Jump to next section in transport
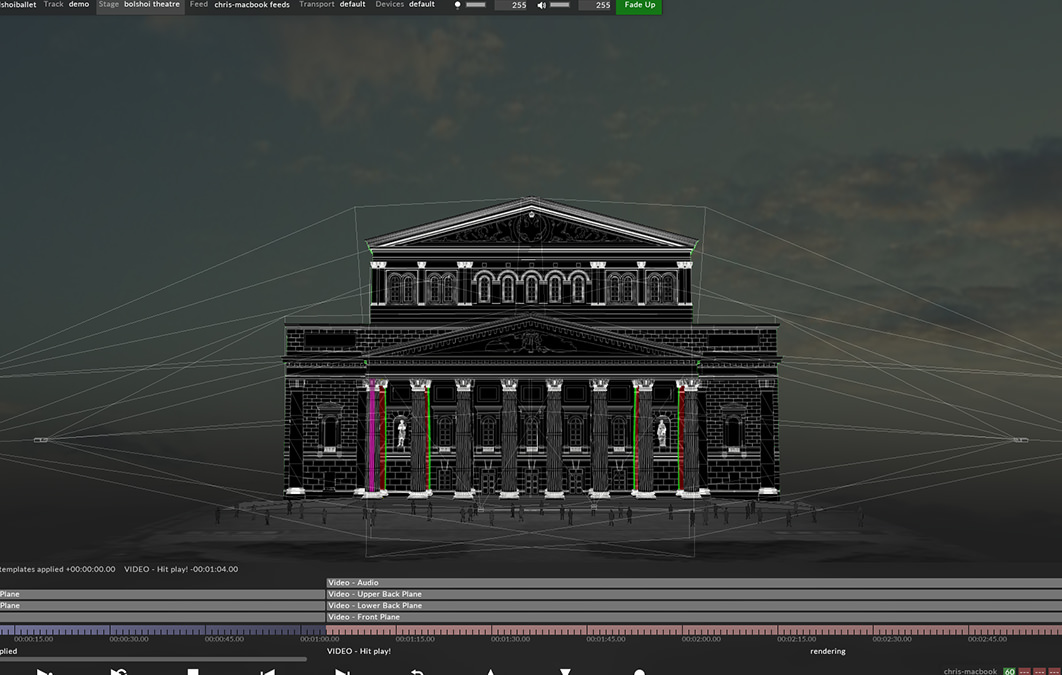The image size is (1062, 675). click(x=342, y=672)
